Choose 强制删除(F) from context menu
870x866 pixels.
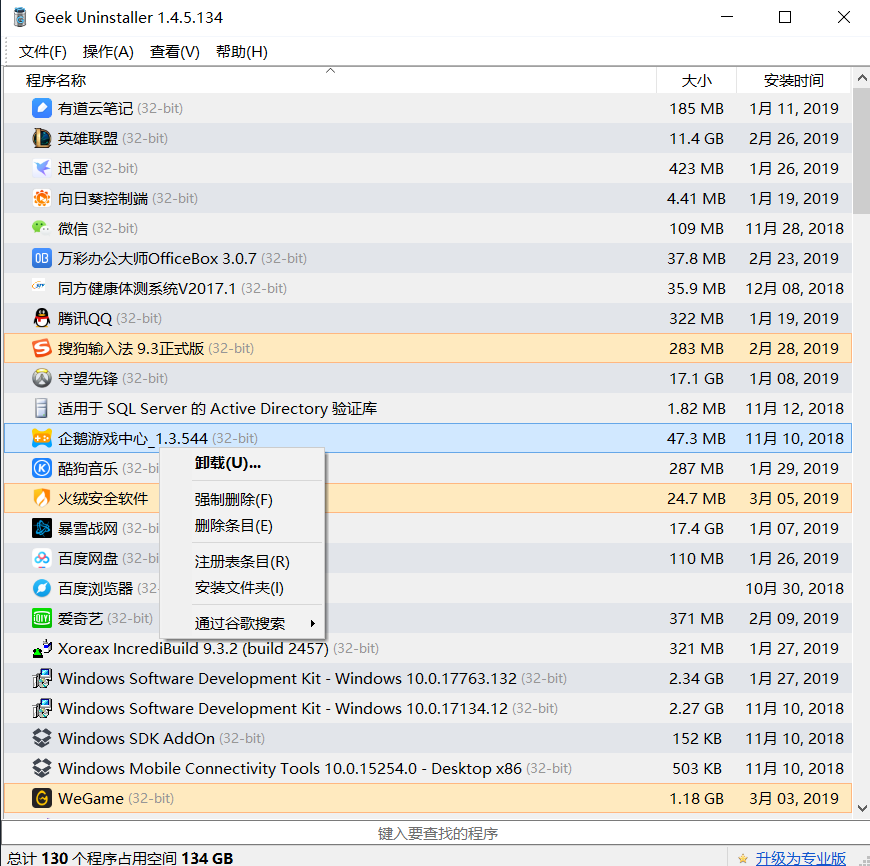pyautogui.click(x=242, y=499)
